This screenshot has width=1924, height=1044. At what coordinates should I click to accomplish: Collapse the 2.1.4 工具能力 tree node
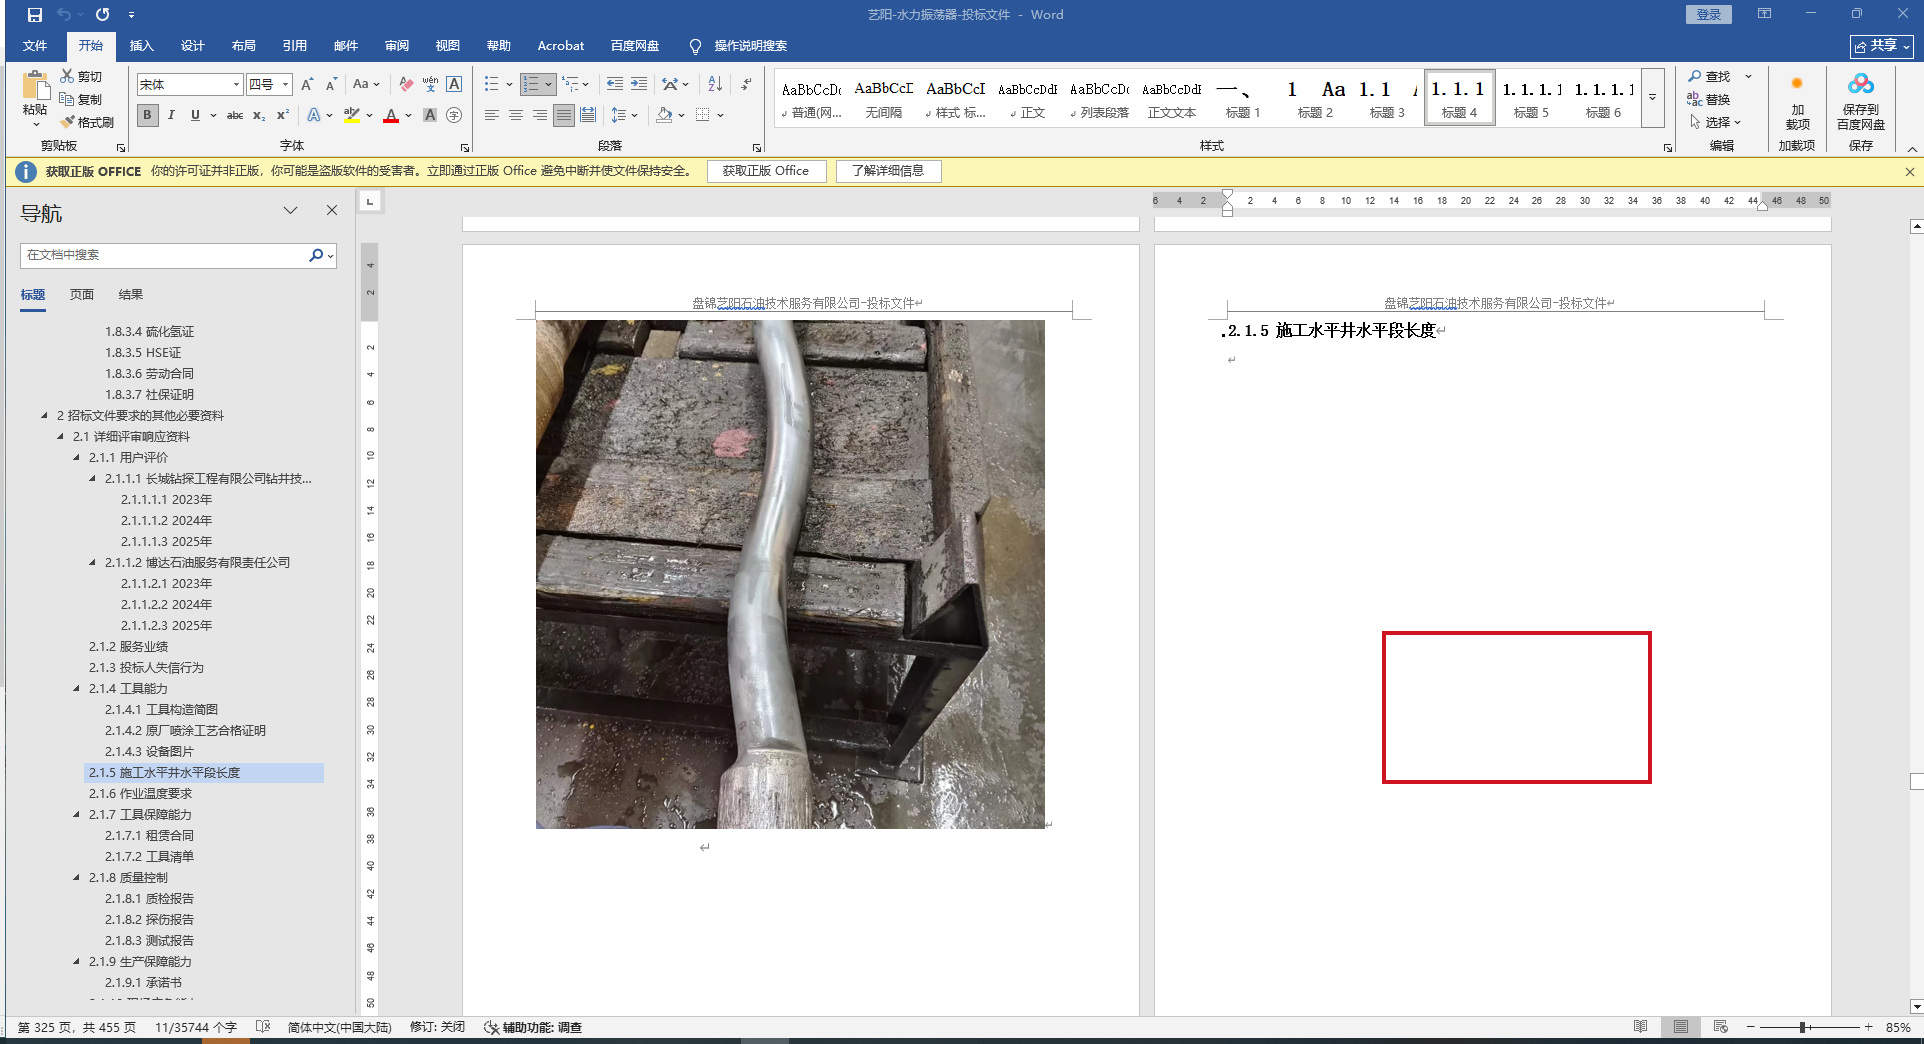coord(77,688)
